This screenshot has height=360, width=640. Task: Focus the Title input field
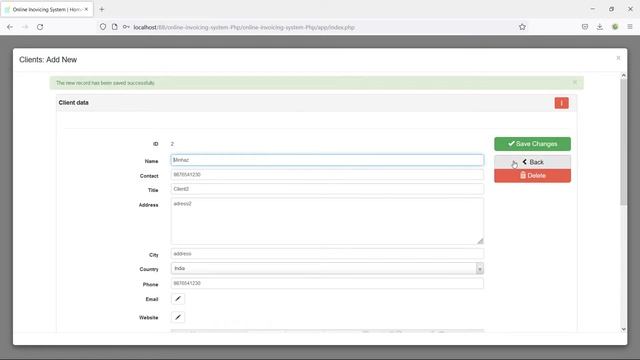(x=327, y=189)
